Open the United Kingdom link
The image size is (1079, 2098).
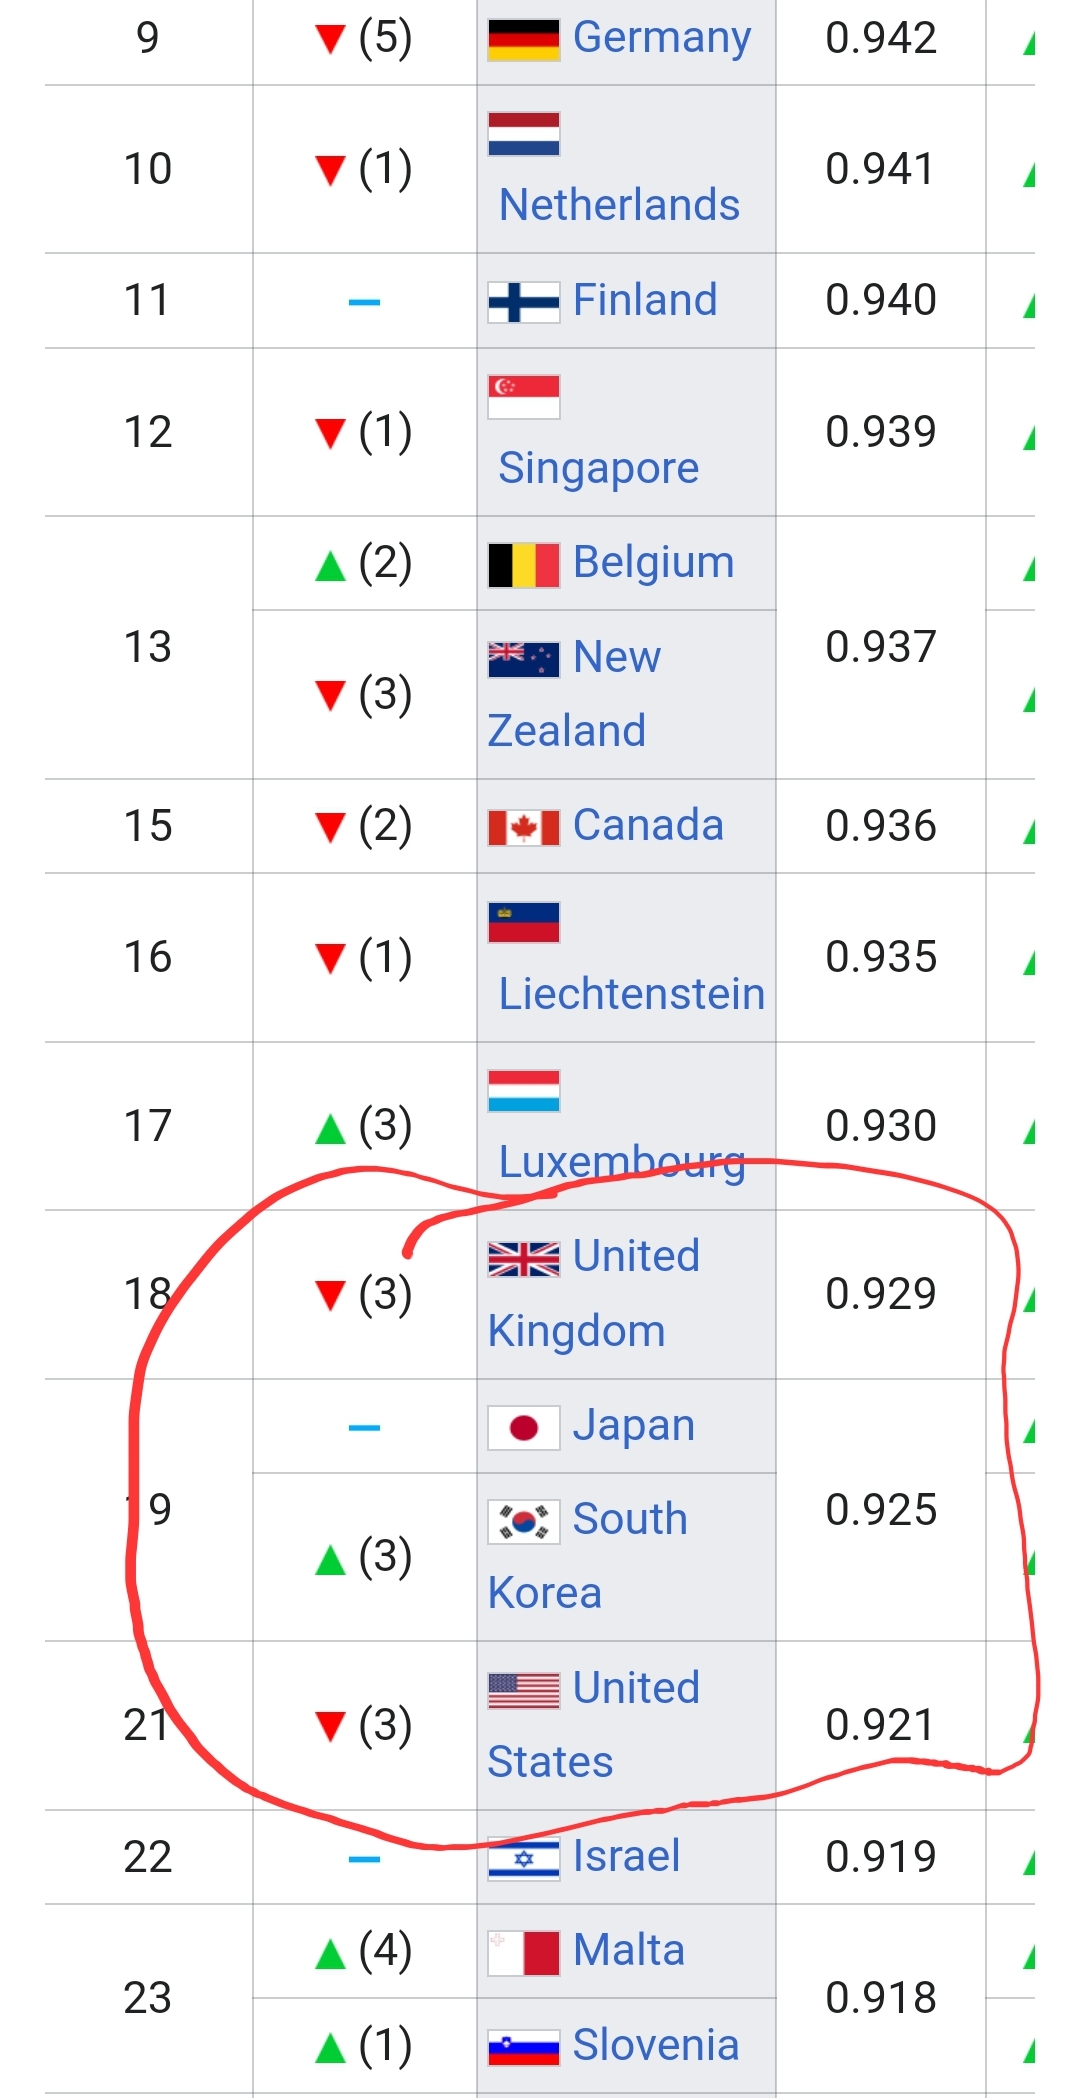point(593,1294)
